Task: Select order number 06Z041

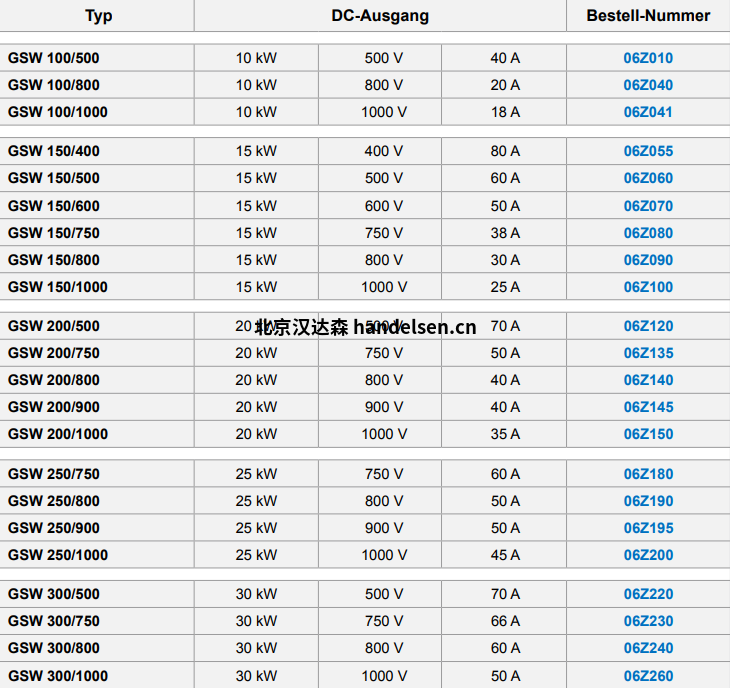Action: point(648,112)
